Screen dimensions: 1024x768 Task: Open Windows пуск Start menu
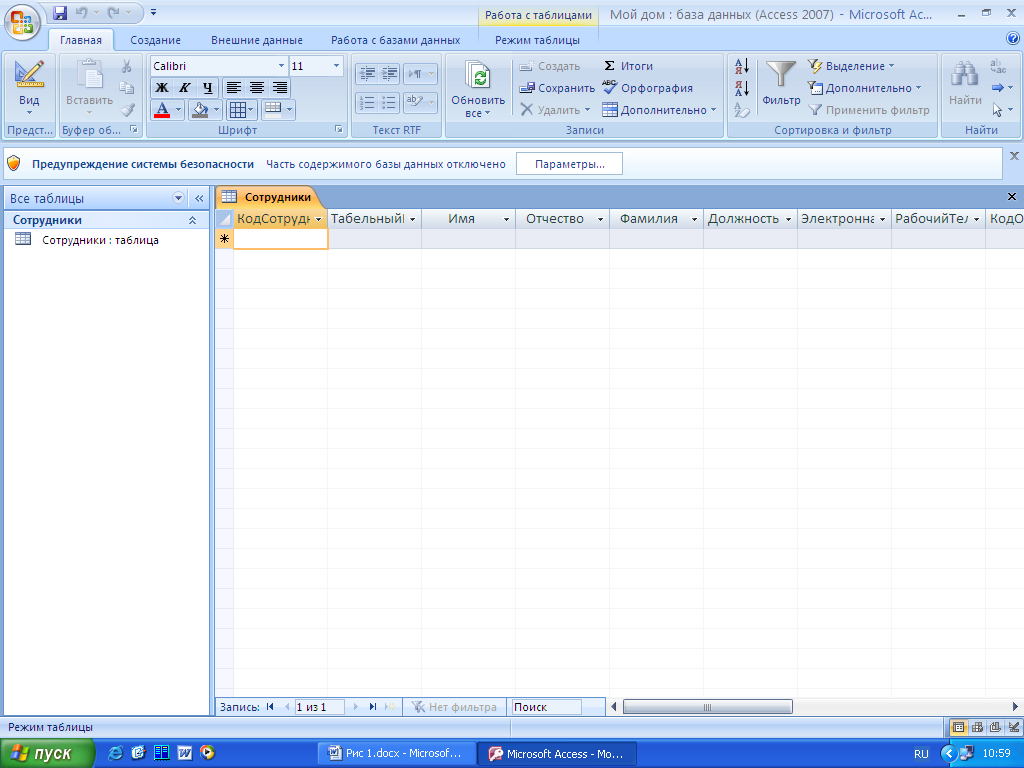click(x=47, y=754)
